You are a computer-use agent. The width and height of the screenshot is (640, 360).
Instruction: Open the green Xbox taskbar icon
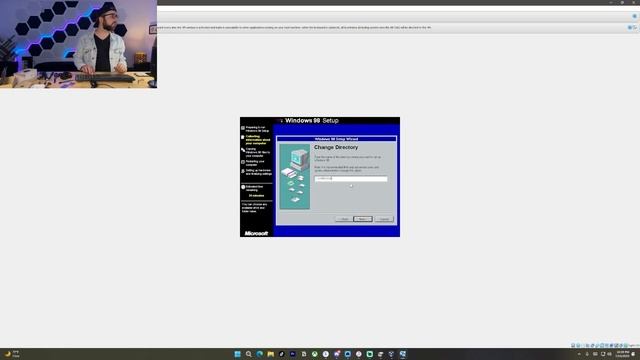tap(315, 354)
